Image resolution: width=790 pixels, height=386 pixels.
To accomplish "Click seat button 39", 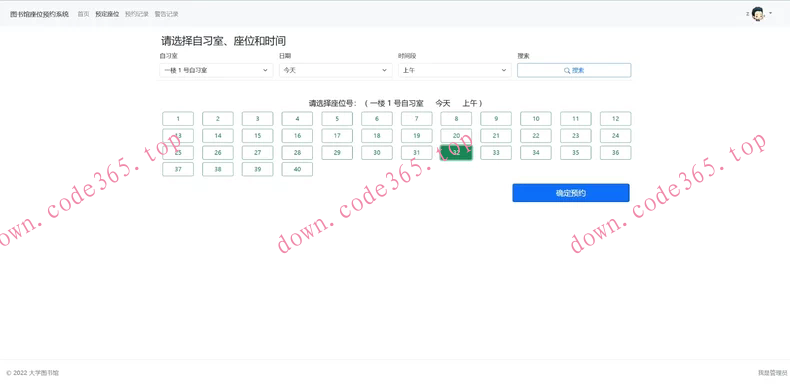I will point(257,169).
